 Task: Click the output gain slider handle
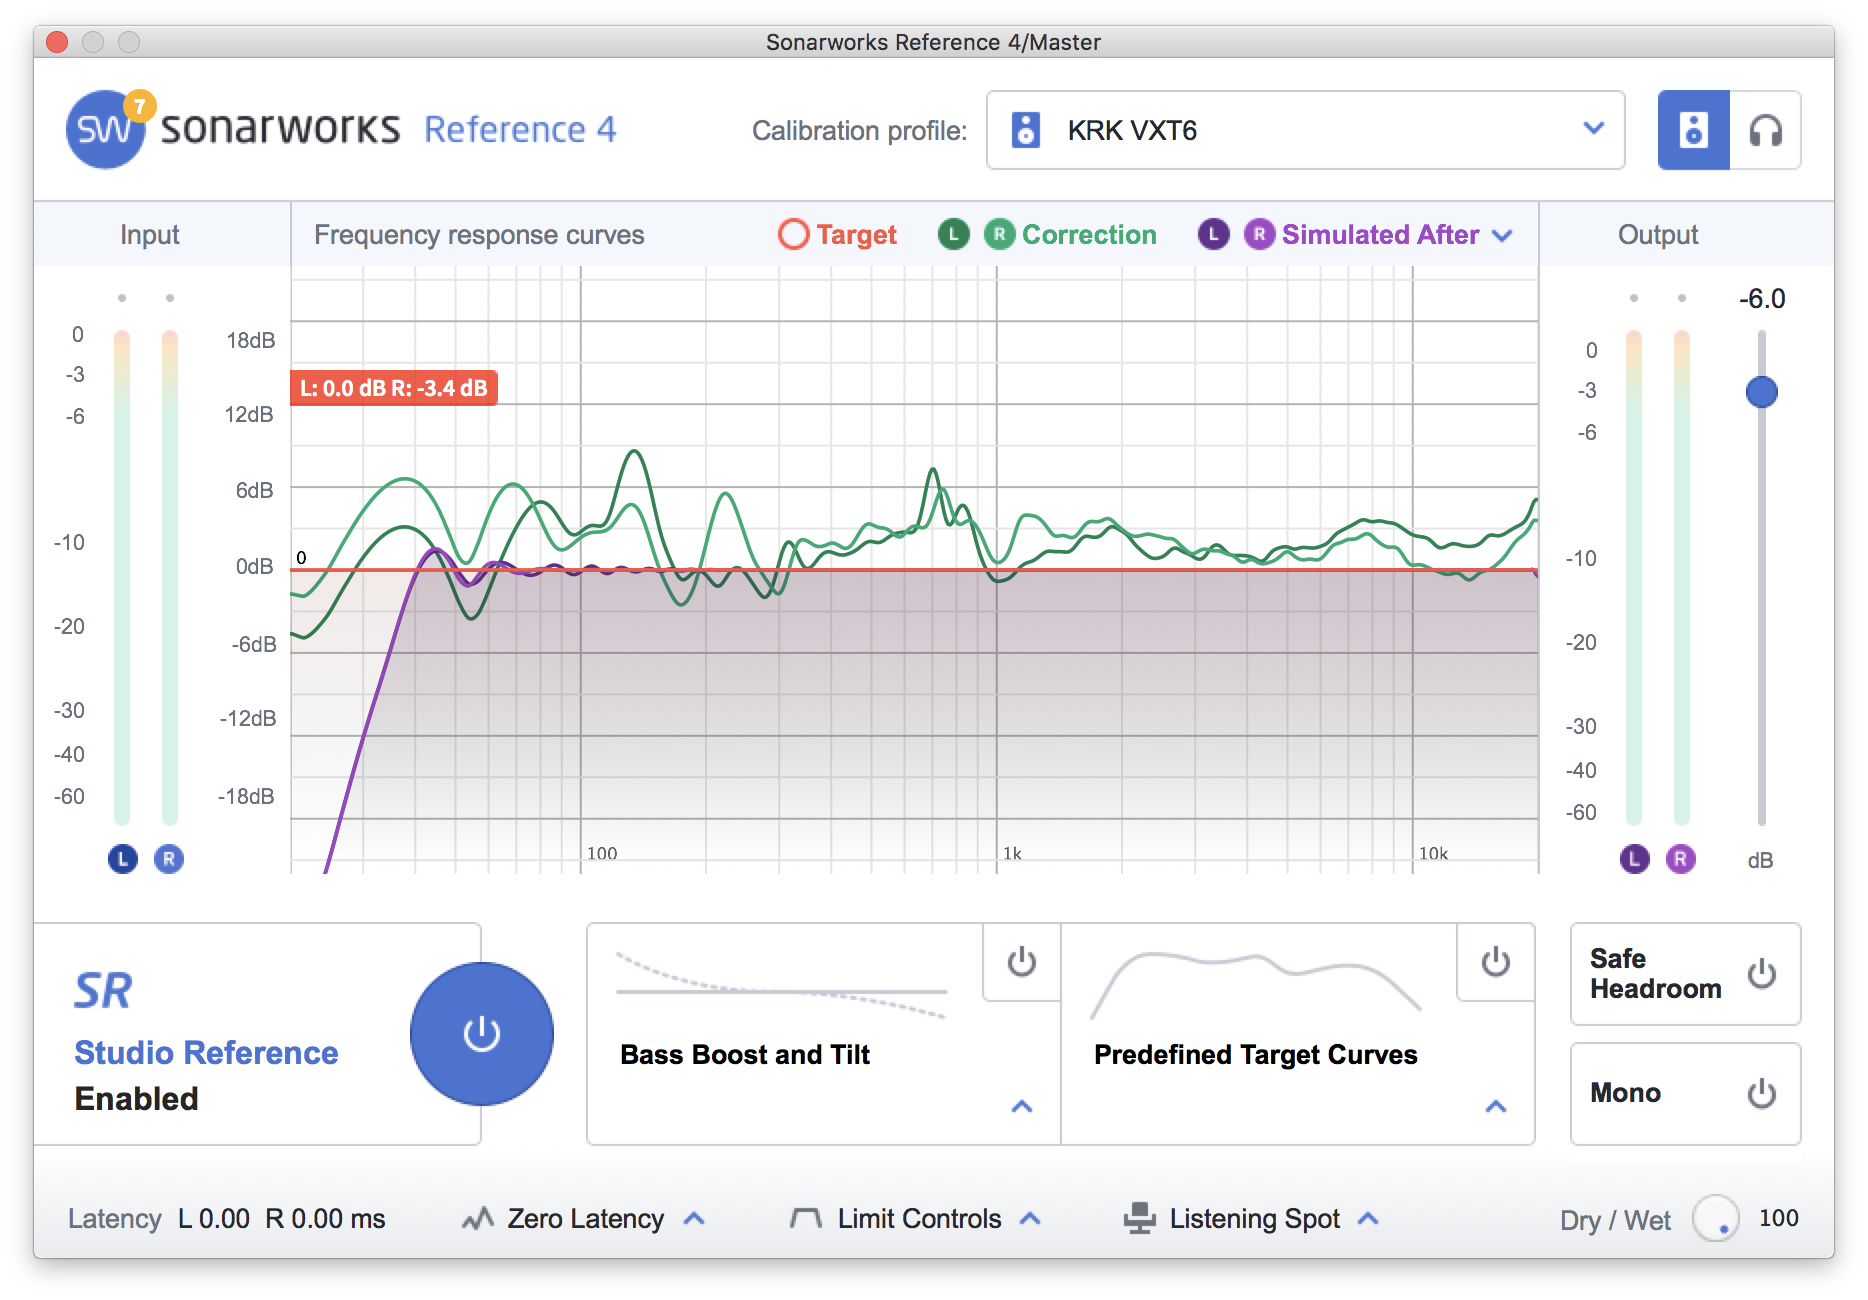(x=1761, y=392)
